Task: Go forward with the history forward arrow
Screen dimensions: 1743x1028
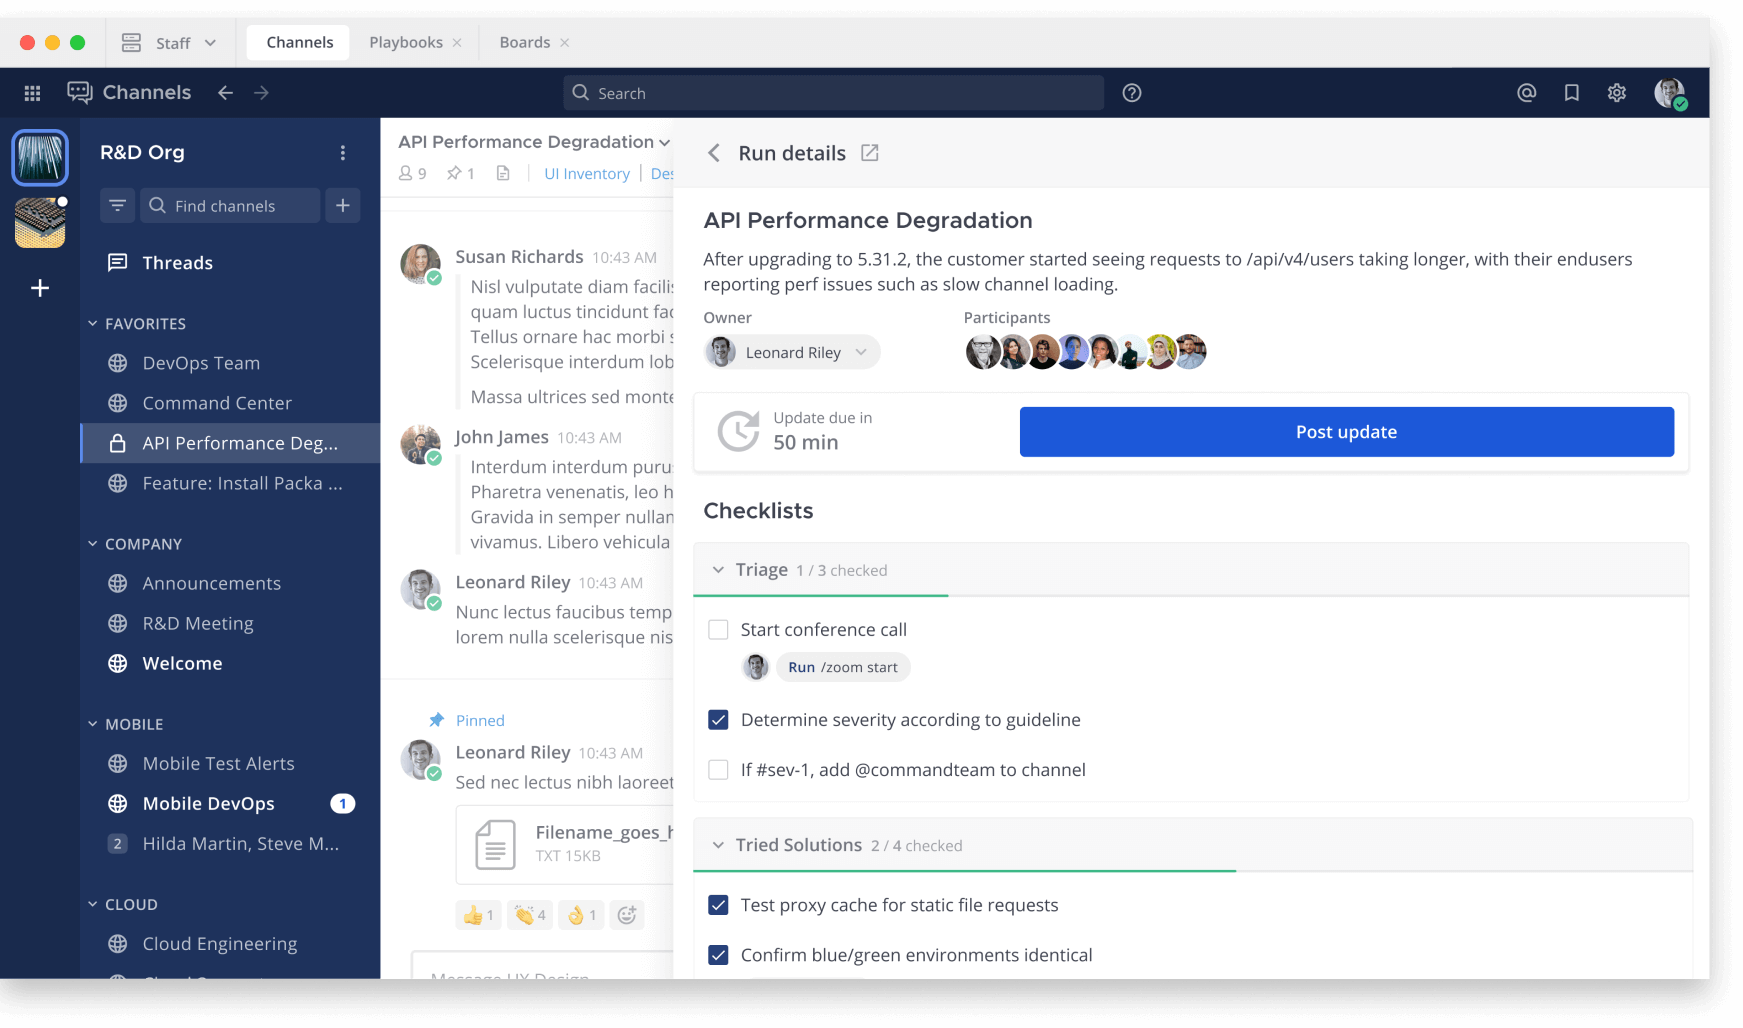Action: click(x=262, y=93)
